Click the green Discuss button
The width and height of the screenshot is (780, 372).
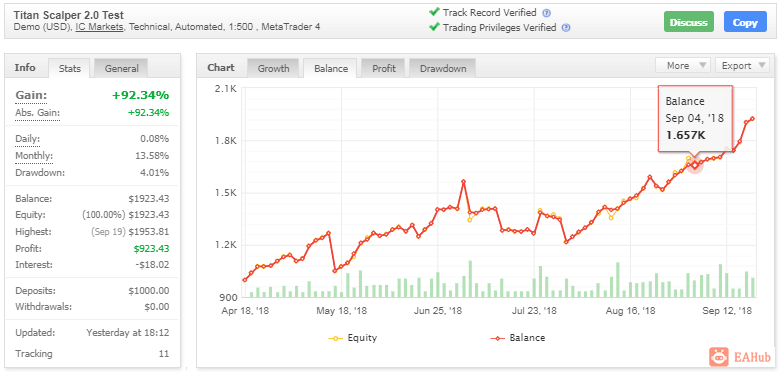point(688,22)
